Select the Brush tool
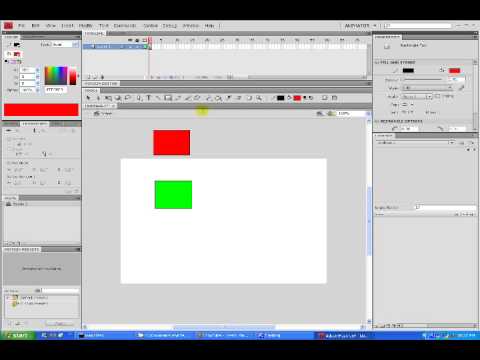 (188, 98)
